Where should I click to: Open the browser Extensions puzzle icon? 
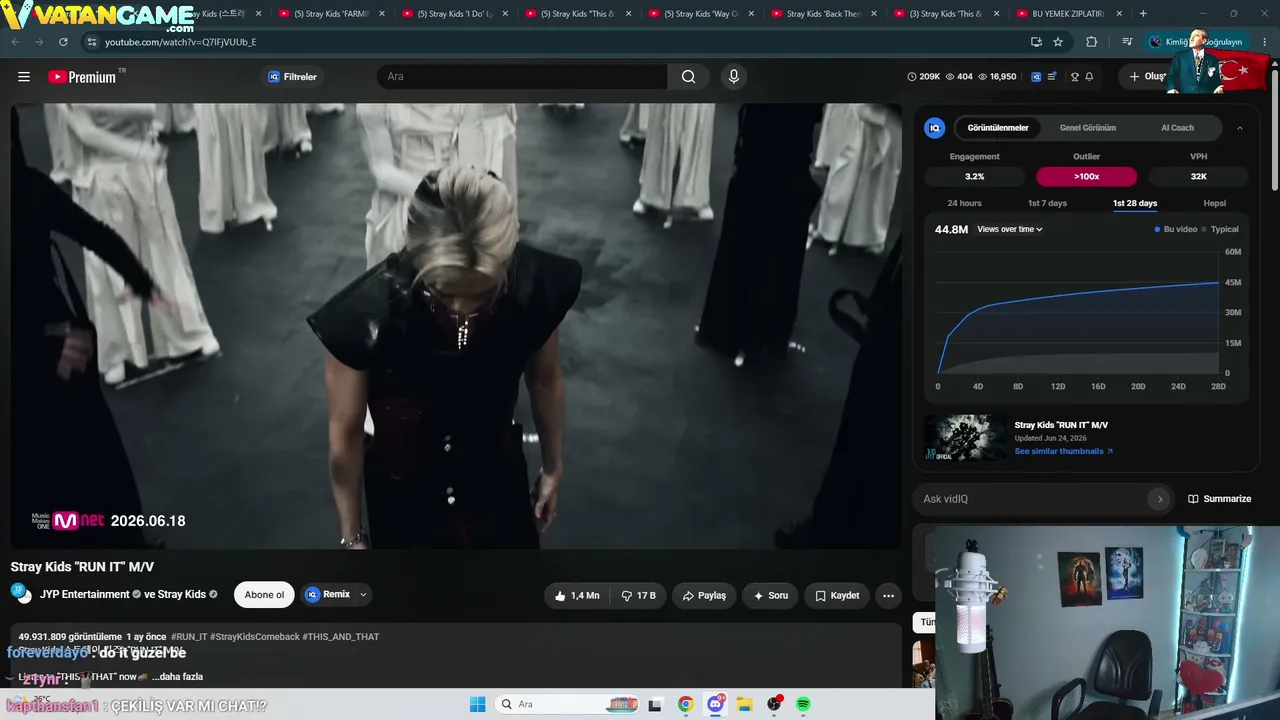(1091, 42)
